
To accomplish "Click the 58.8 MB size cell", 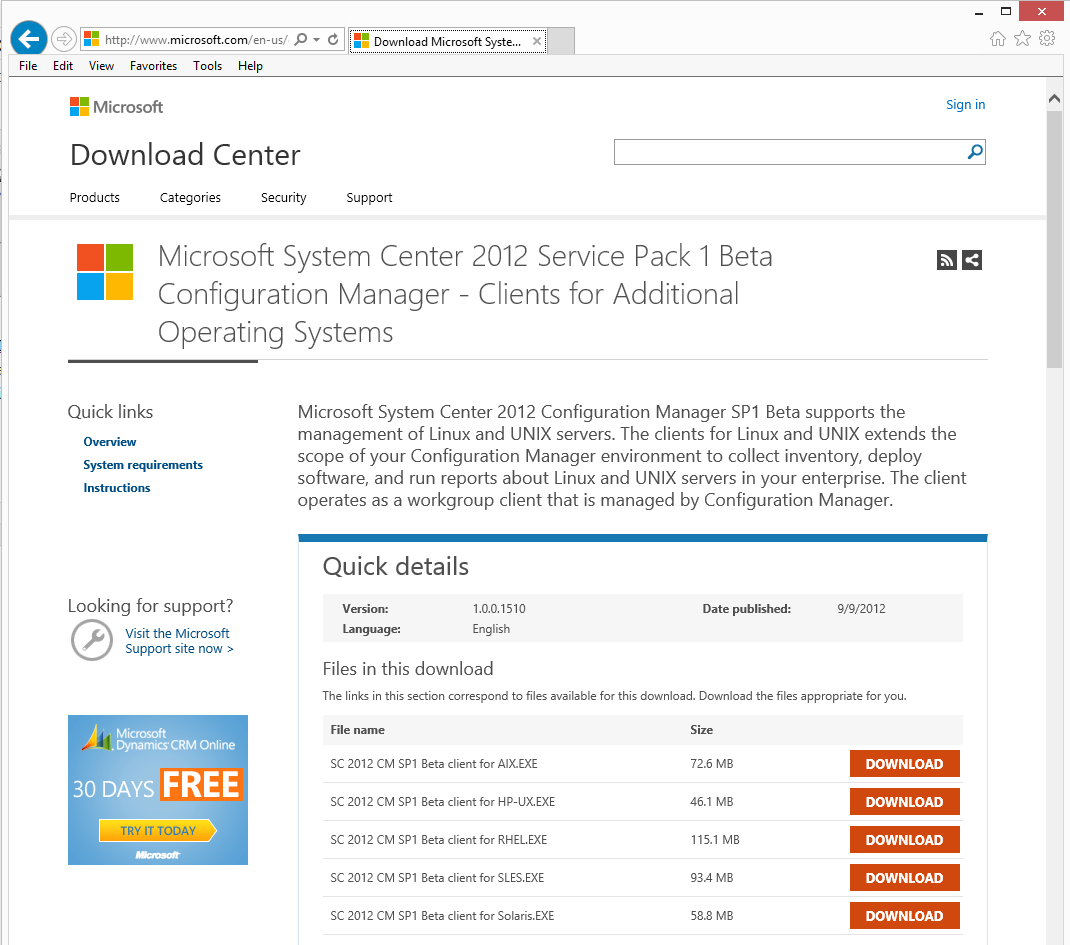I will (712, 916).
